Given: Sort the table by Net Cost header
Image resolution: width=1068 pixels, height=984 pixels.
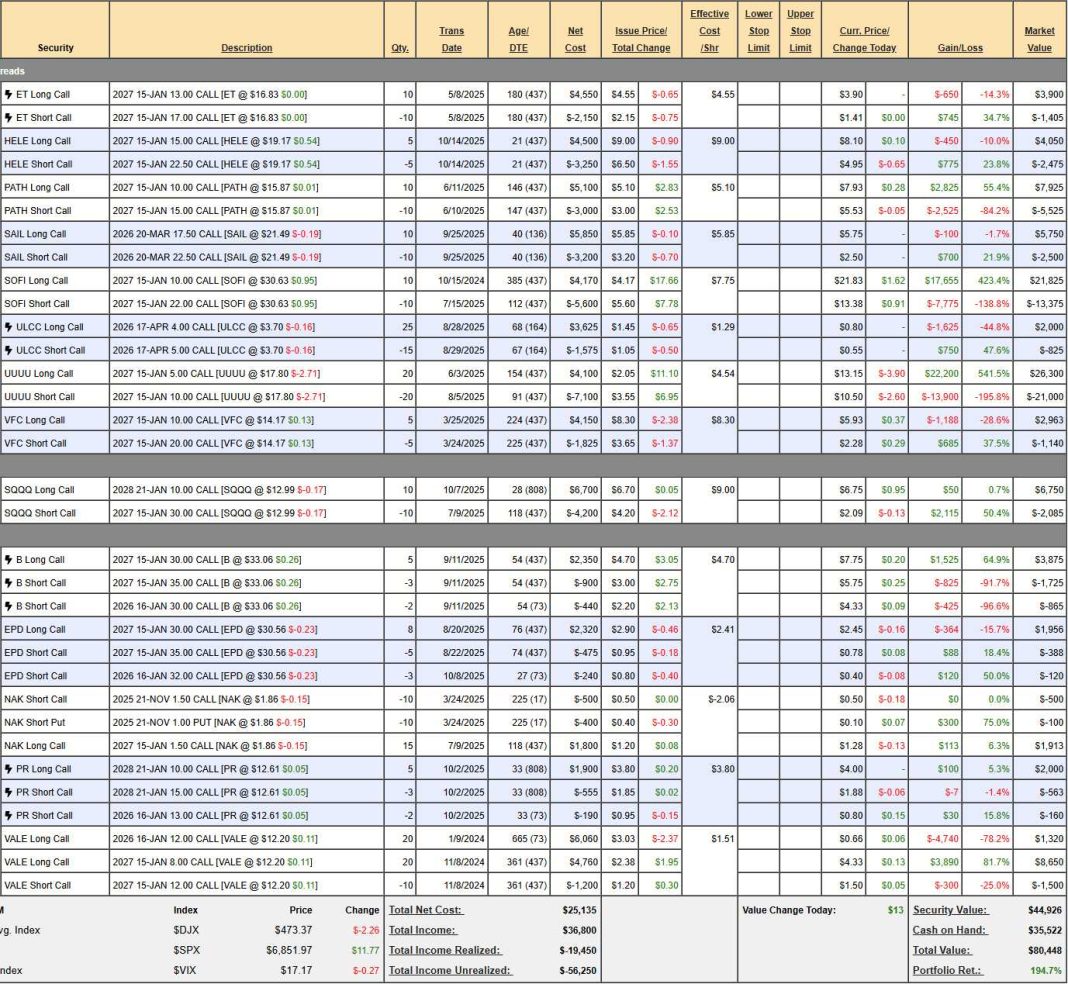Looking at the screenshot, I should 575,39.
